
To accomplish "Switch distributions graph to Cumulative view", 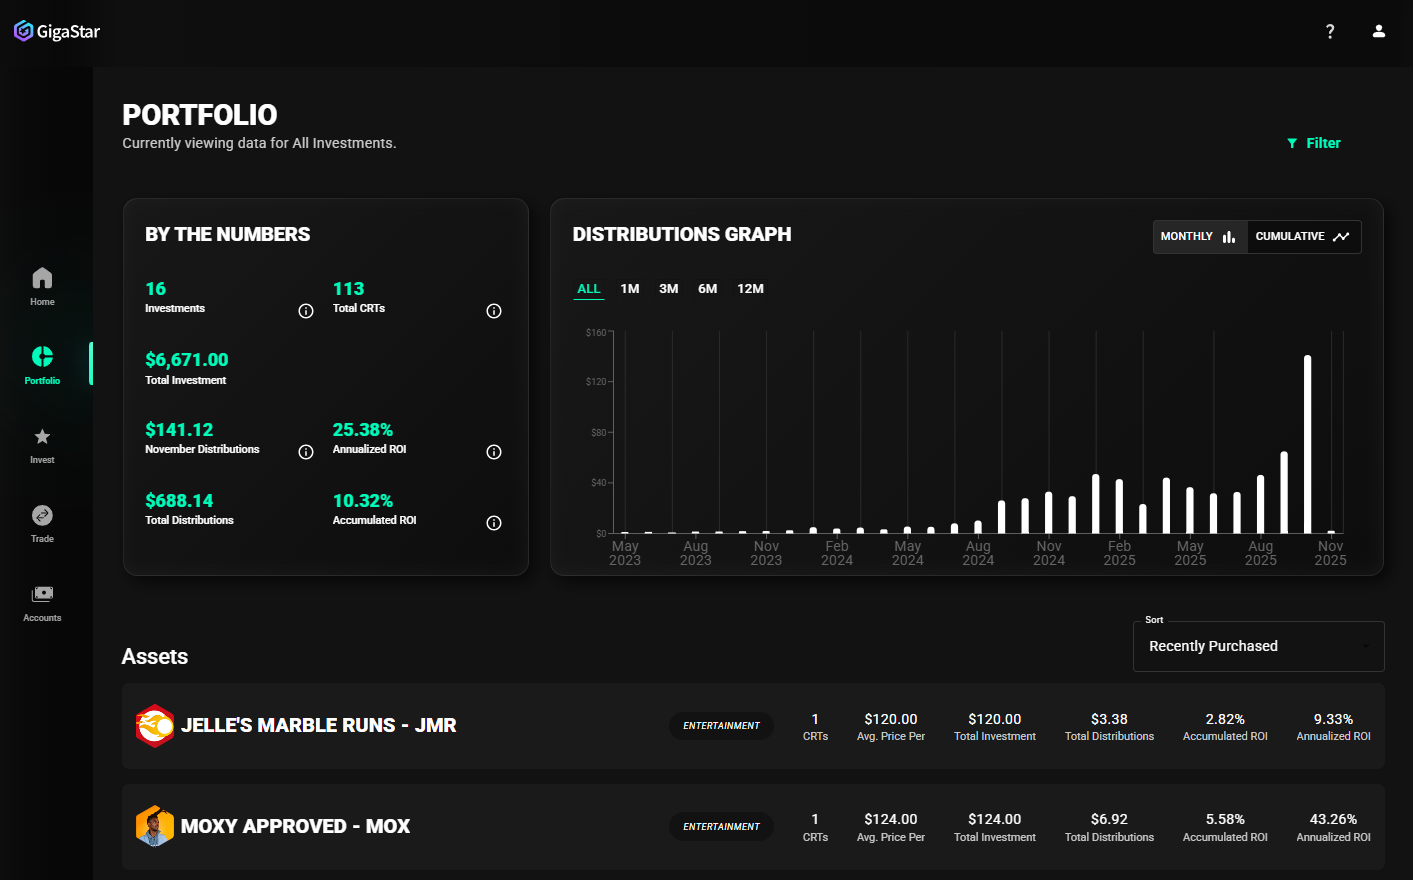I will (x=1302, y=236).
